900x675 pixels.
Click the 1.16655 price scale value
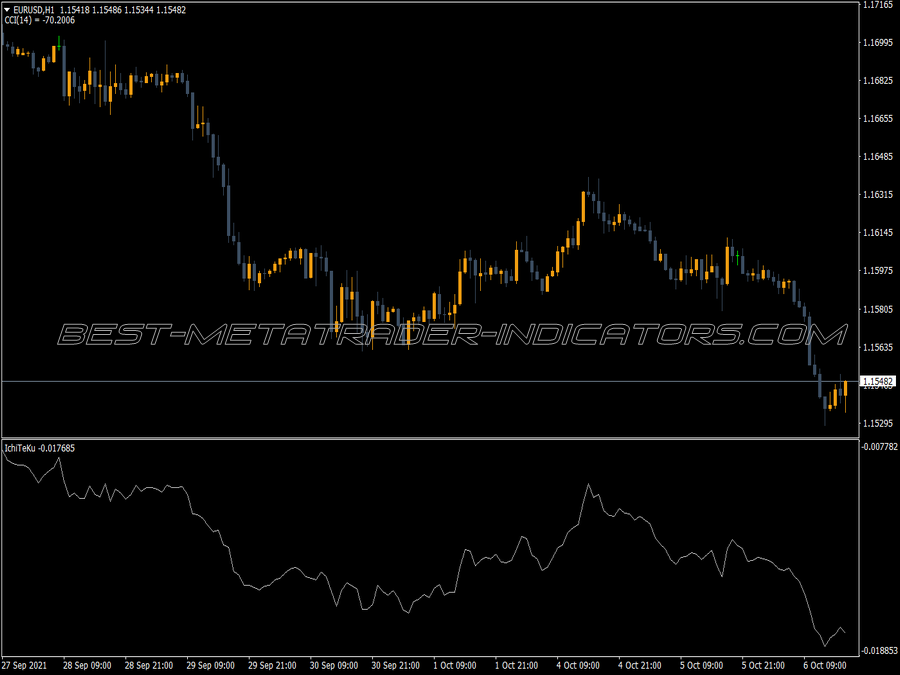point(878,119)
